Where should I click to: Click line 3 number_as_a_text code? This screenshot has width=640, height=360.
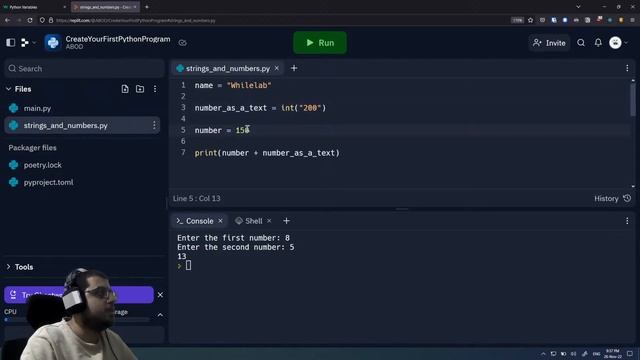coord(260,108)
